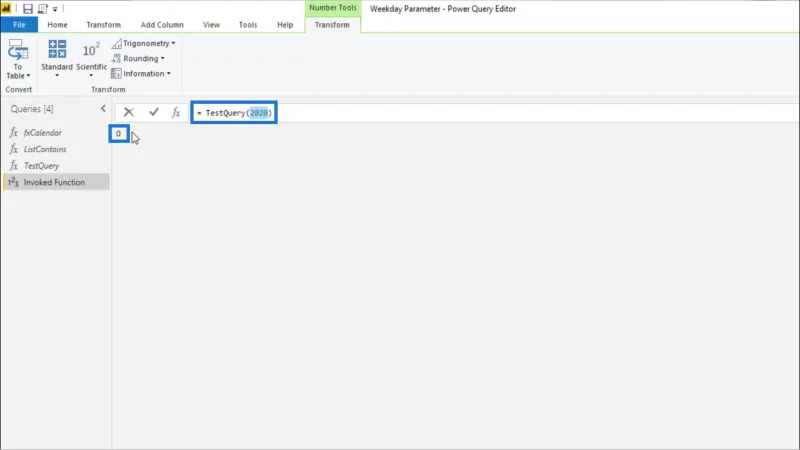Open the File menu
This screenshot has width=800, height=450.
coord(19,24)
